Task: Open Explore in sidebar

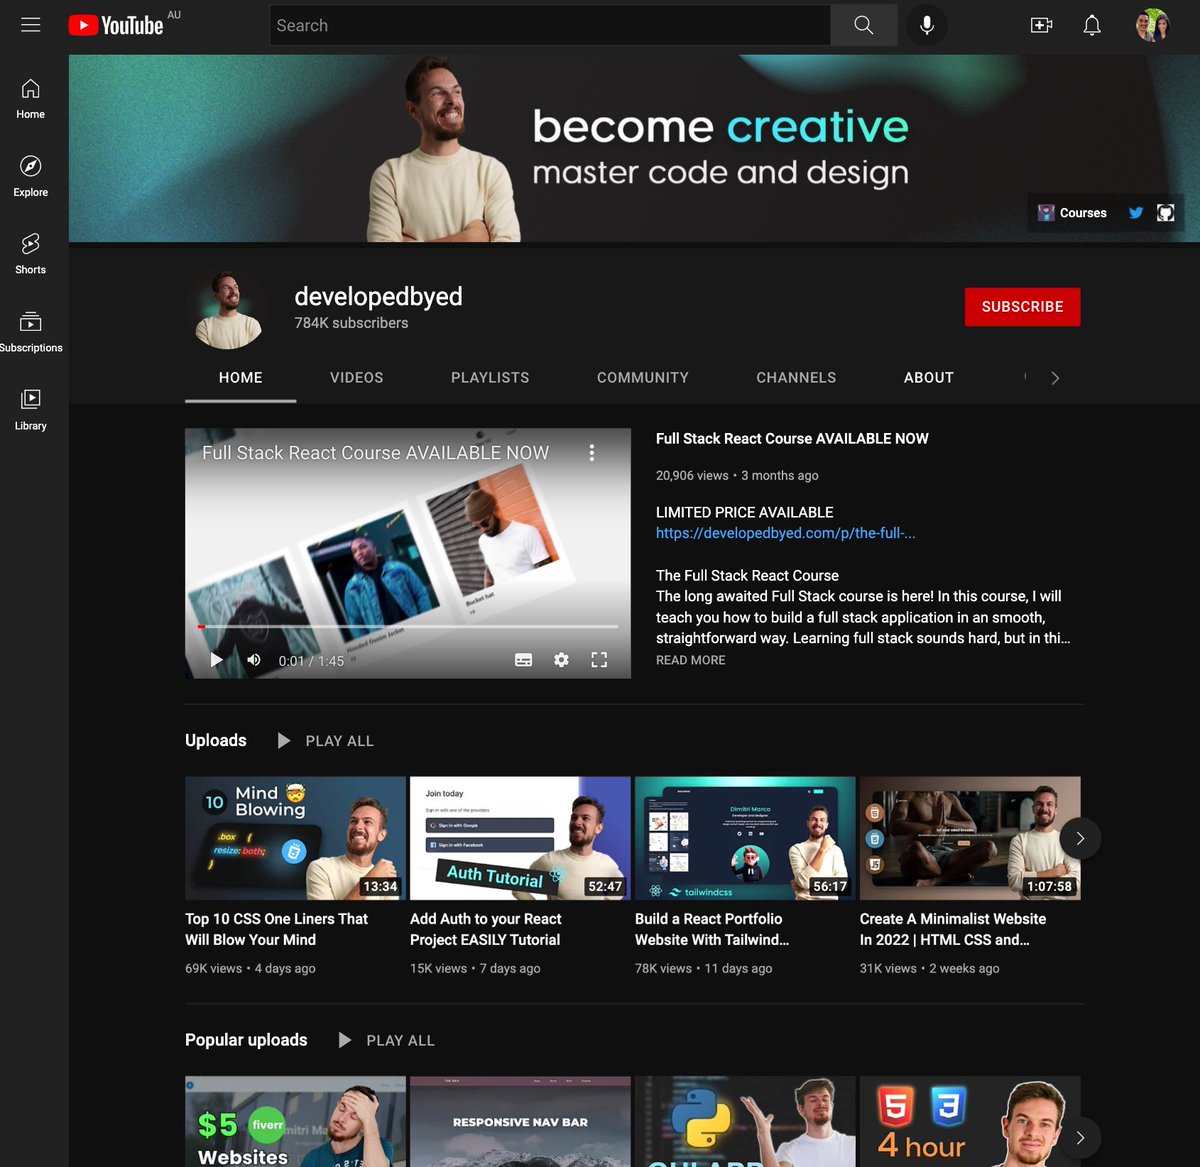Action: pos(31,177)
